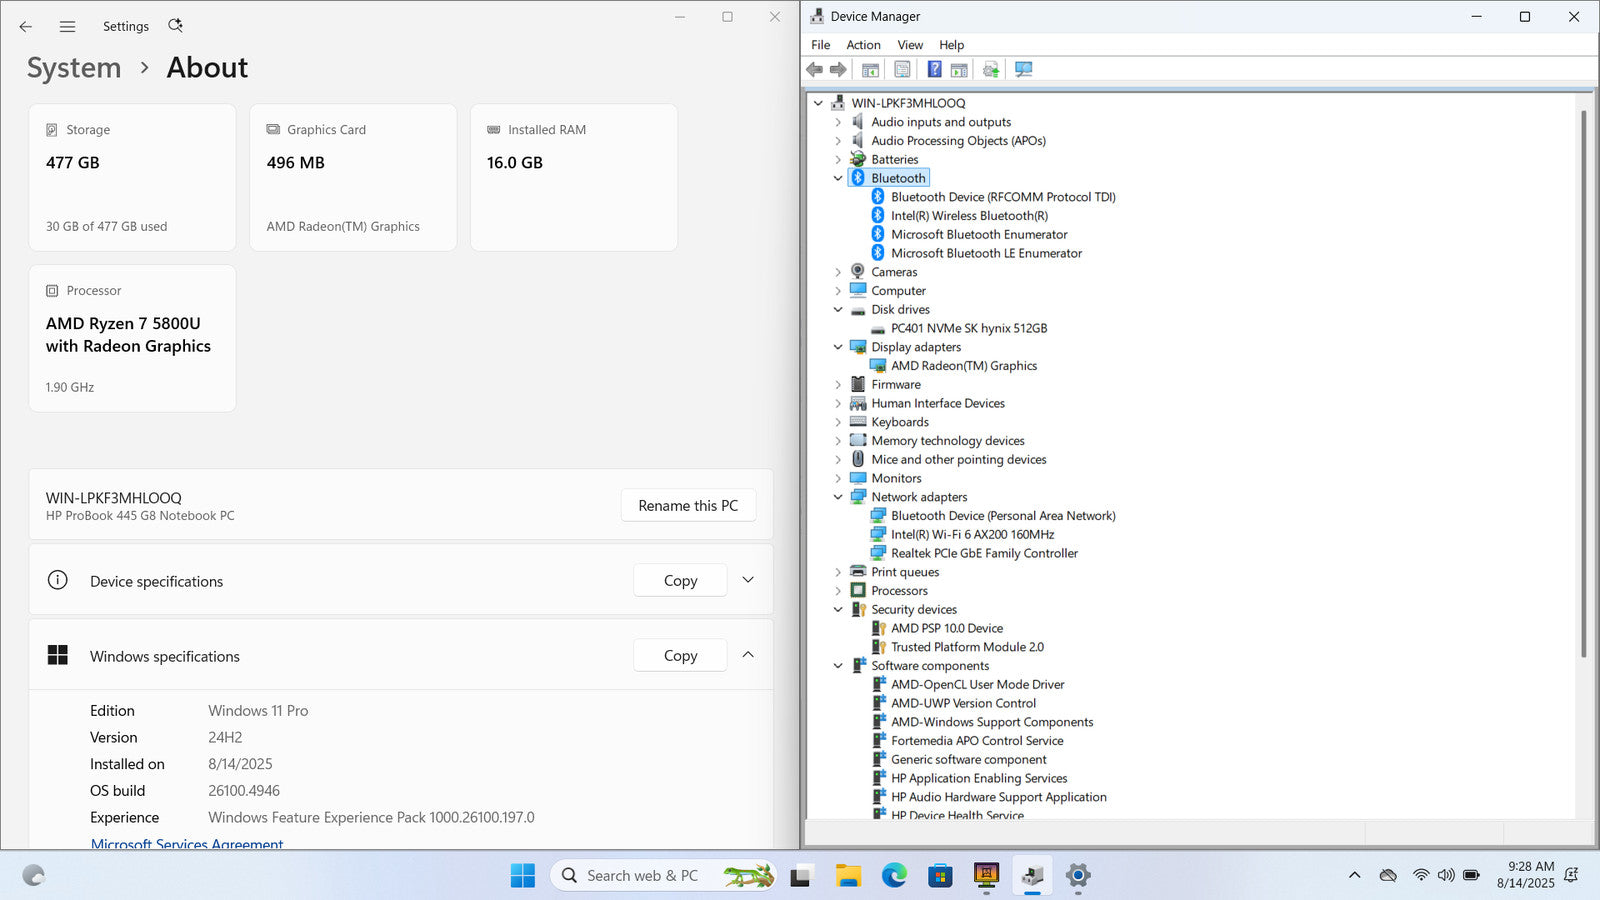Click the Settings search magnifier icon
The image size is (1600, 900).
[175, 26]
